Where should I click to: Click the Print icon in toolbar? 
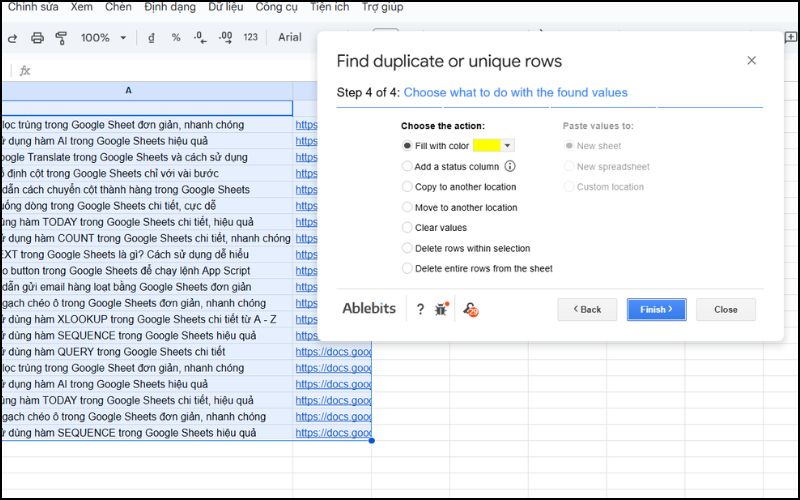[x=37, y=38]
